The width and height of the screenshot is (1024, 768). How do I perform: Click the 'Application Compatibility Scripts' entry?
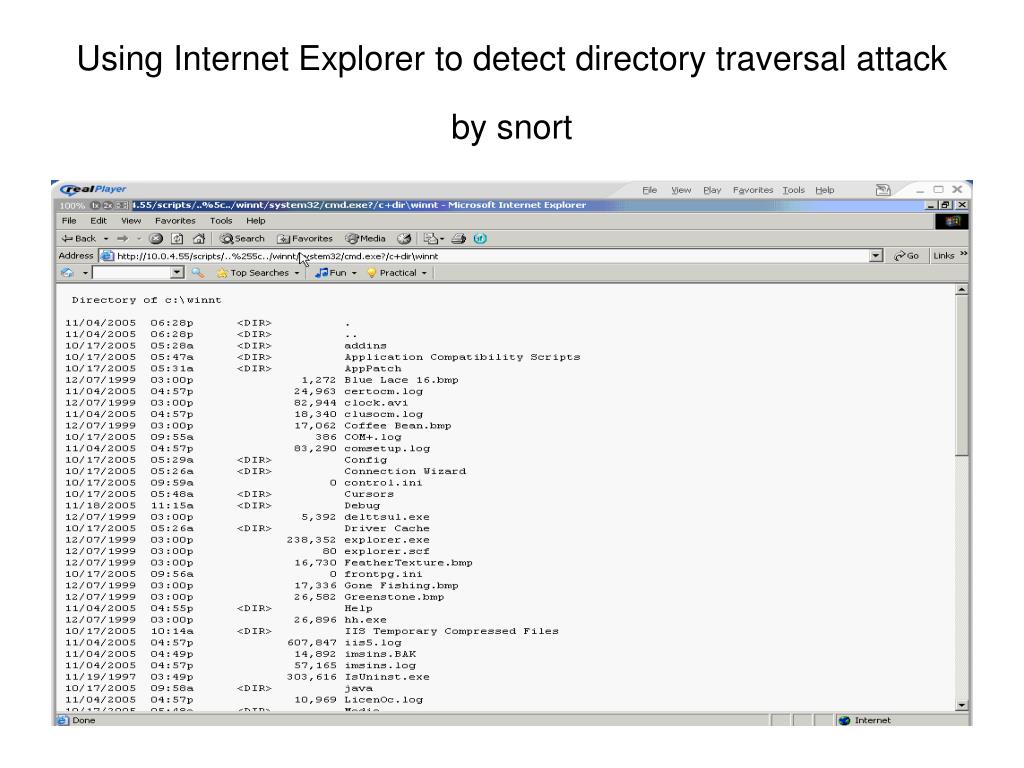462,357
